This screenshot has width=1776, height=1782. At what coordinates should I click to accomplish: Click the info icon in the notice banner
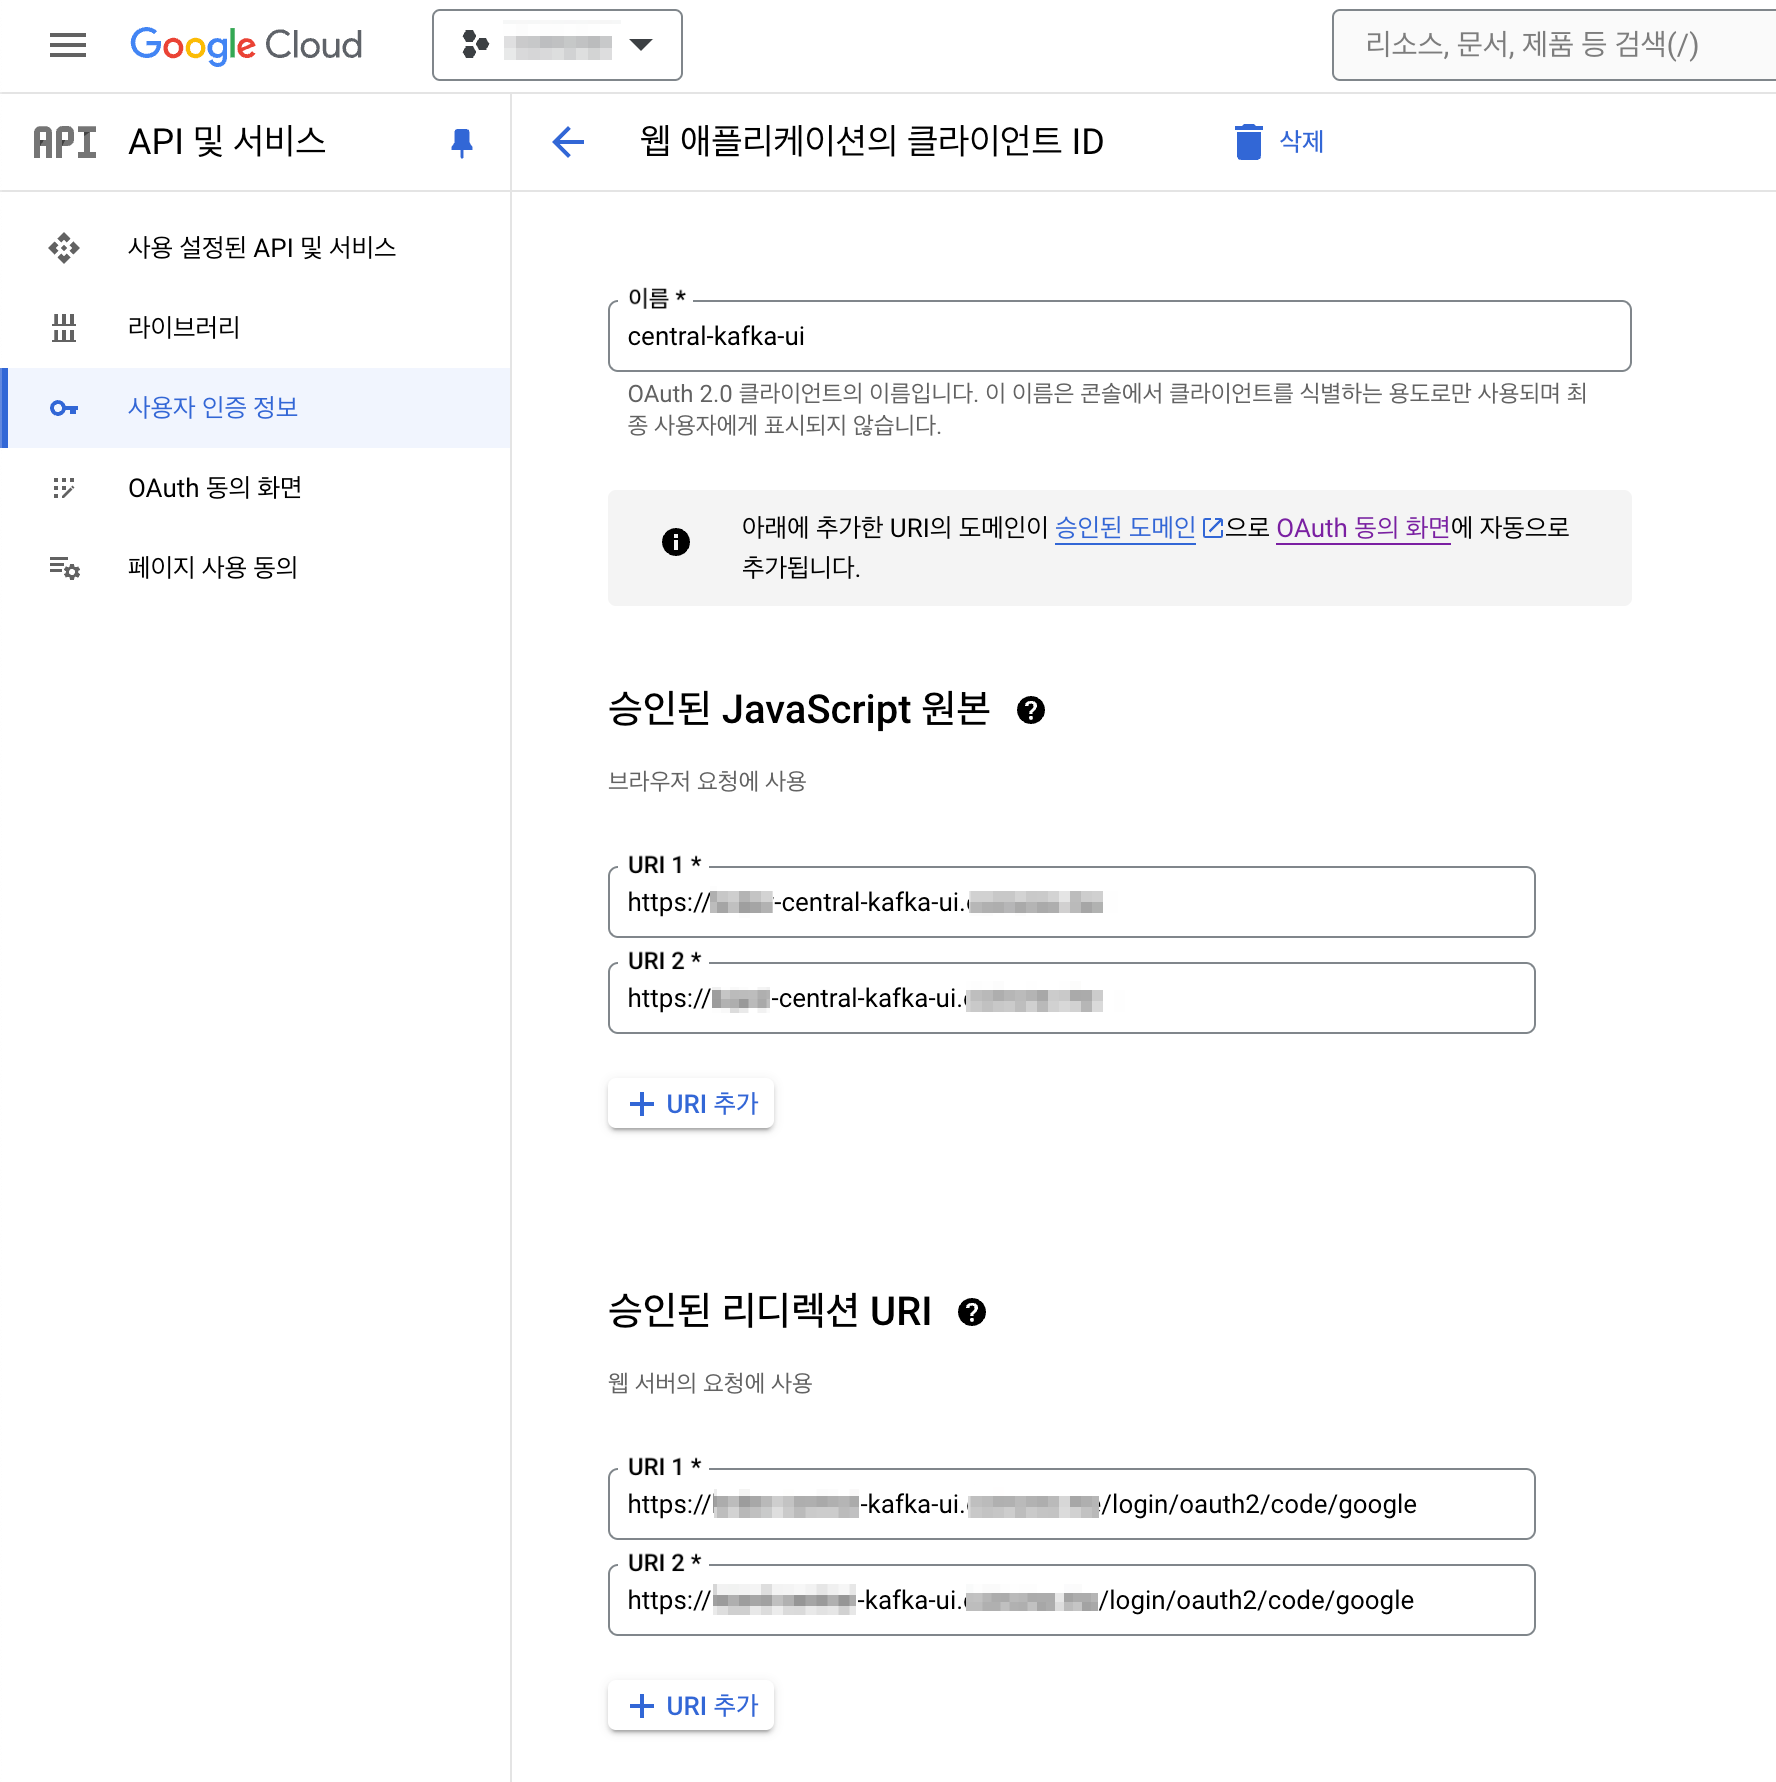click(x=675, y=543)
